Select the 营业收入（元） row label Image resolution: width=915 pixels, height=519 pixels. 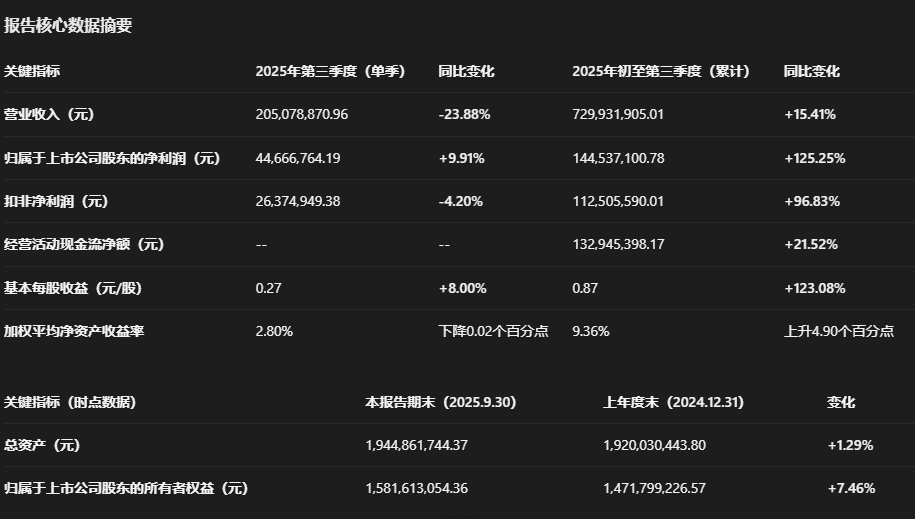point(49,114)
